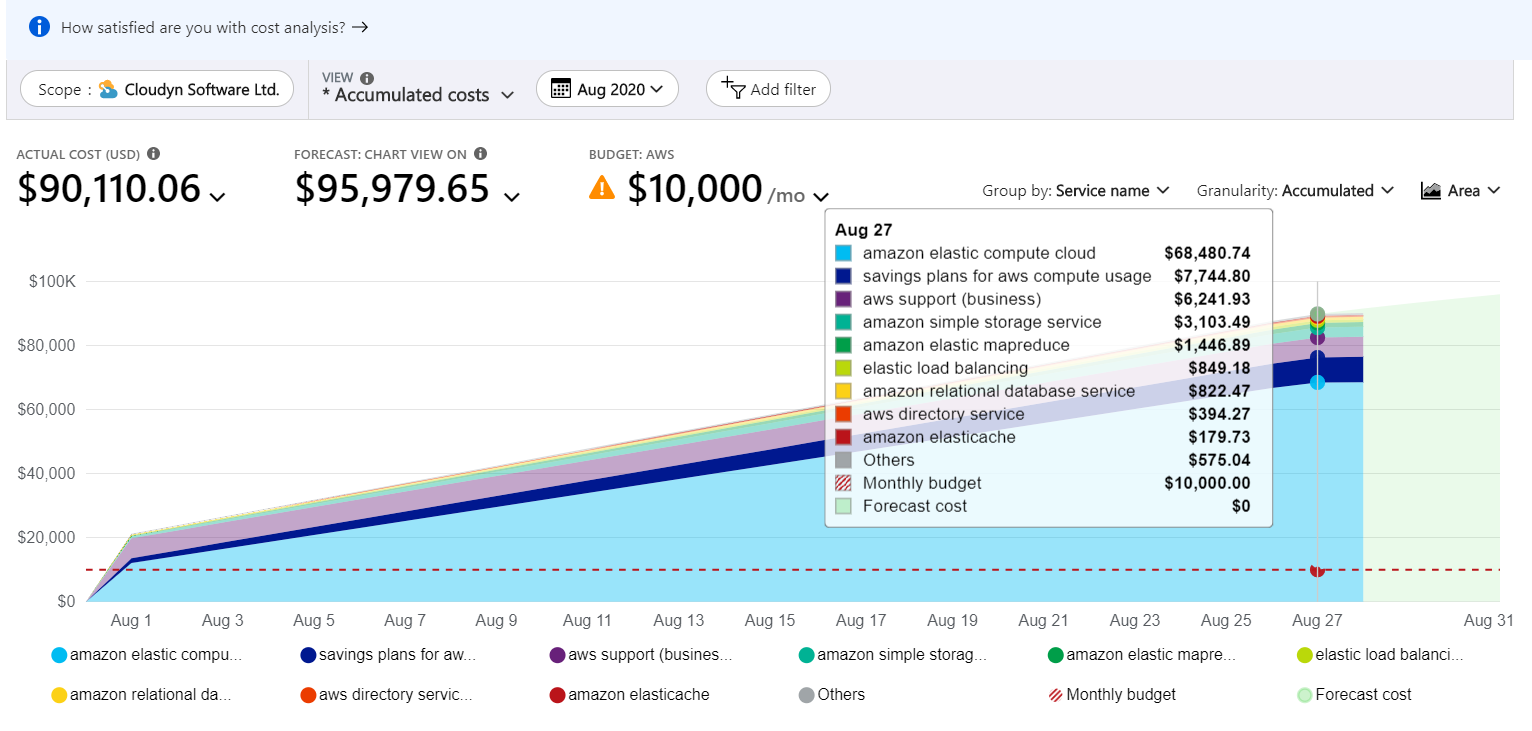Click the info icon beside VIEW label
The image size is (1532, 731).
[x=367, y=78]
